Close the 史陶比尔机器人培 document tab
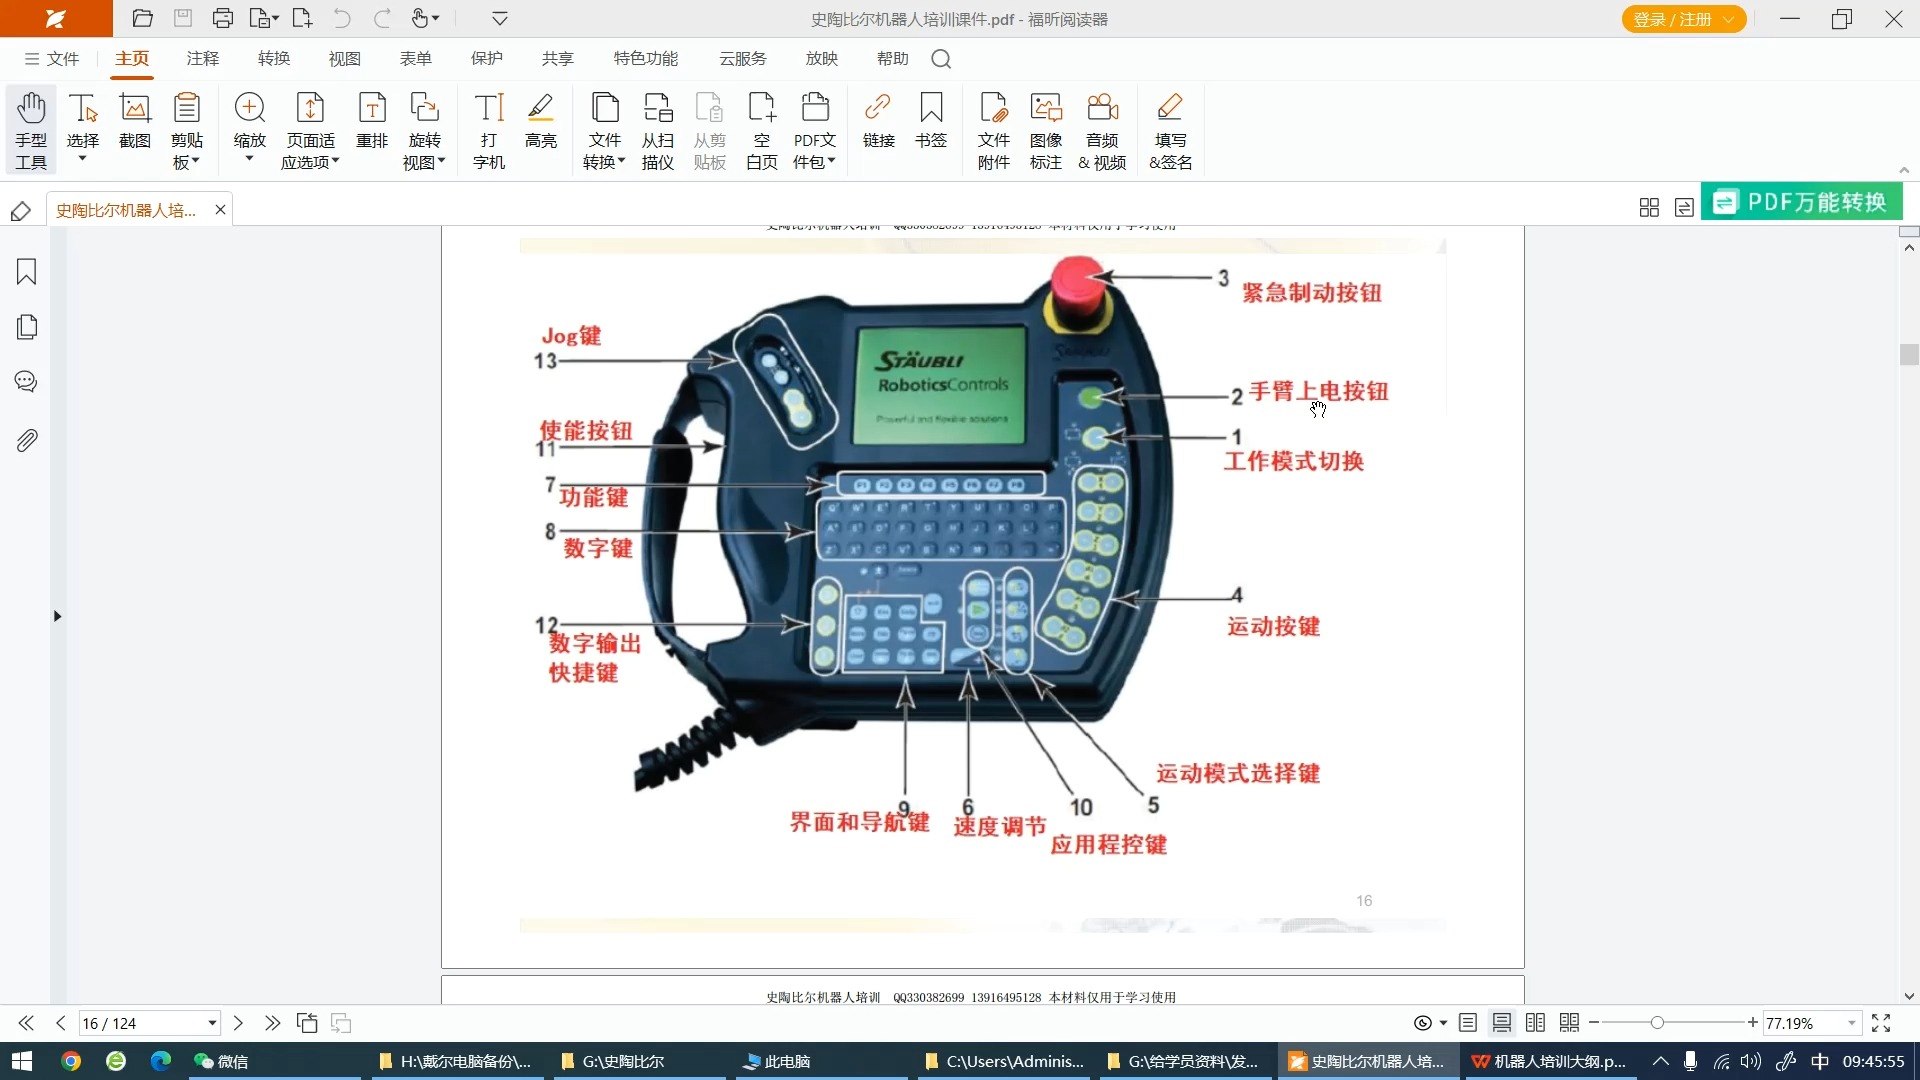Viewport: 1920px width, 1080px height. coord(220,209)
